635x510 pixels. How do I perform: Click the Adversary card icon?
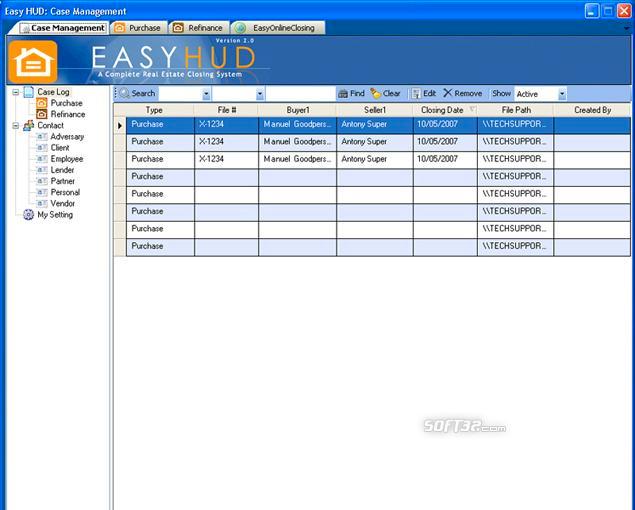tap(42, 137)
